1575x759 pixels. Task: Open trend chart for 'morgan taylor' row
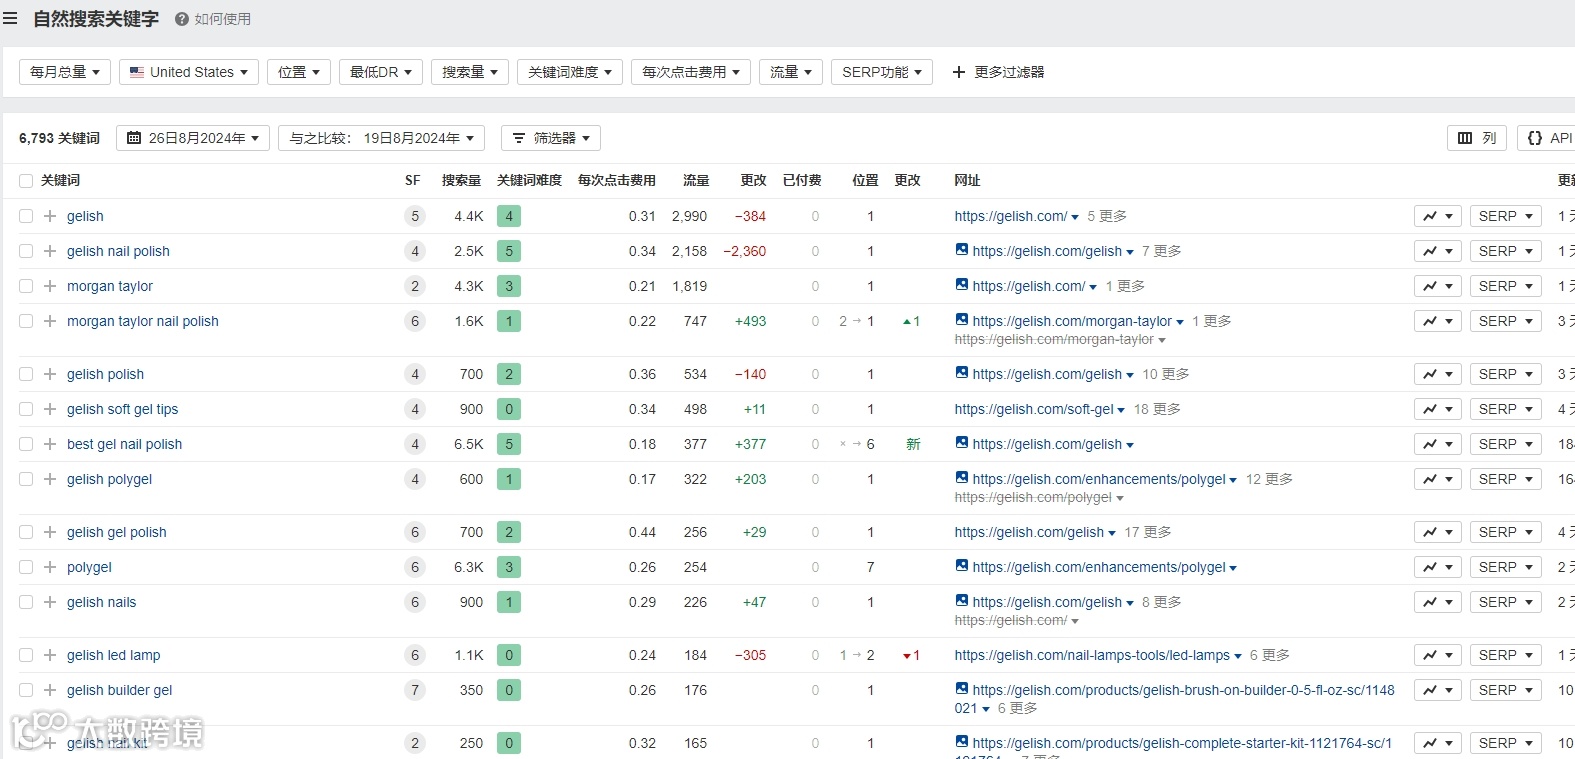pyautogui.click(x=1438, y=286)
